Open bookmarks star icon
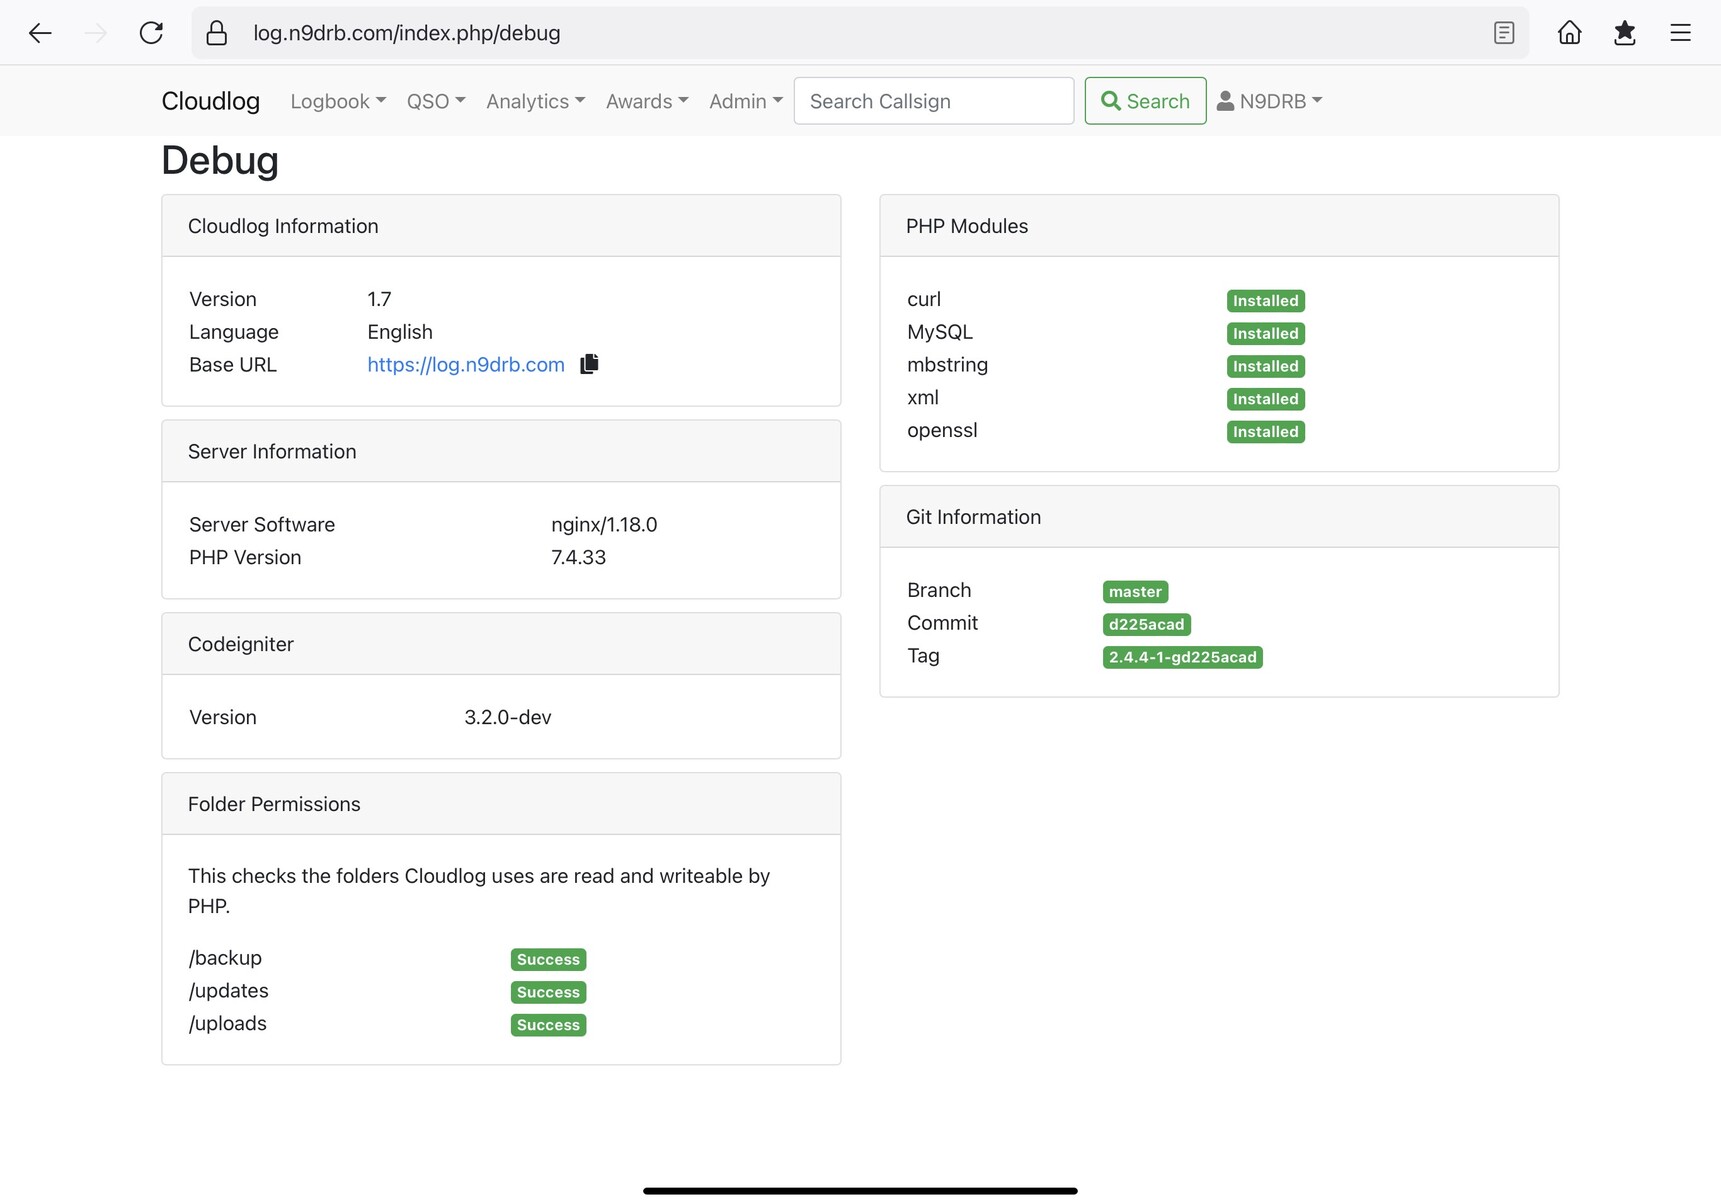1721x1204 pixels. [x=1624, y=33]
